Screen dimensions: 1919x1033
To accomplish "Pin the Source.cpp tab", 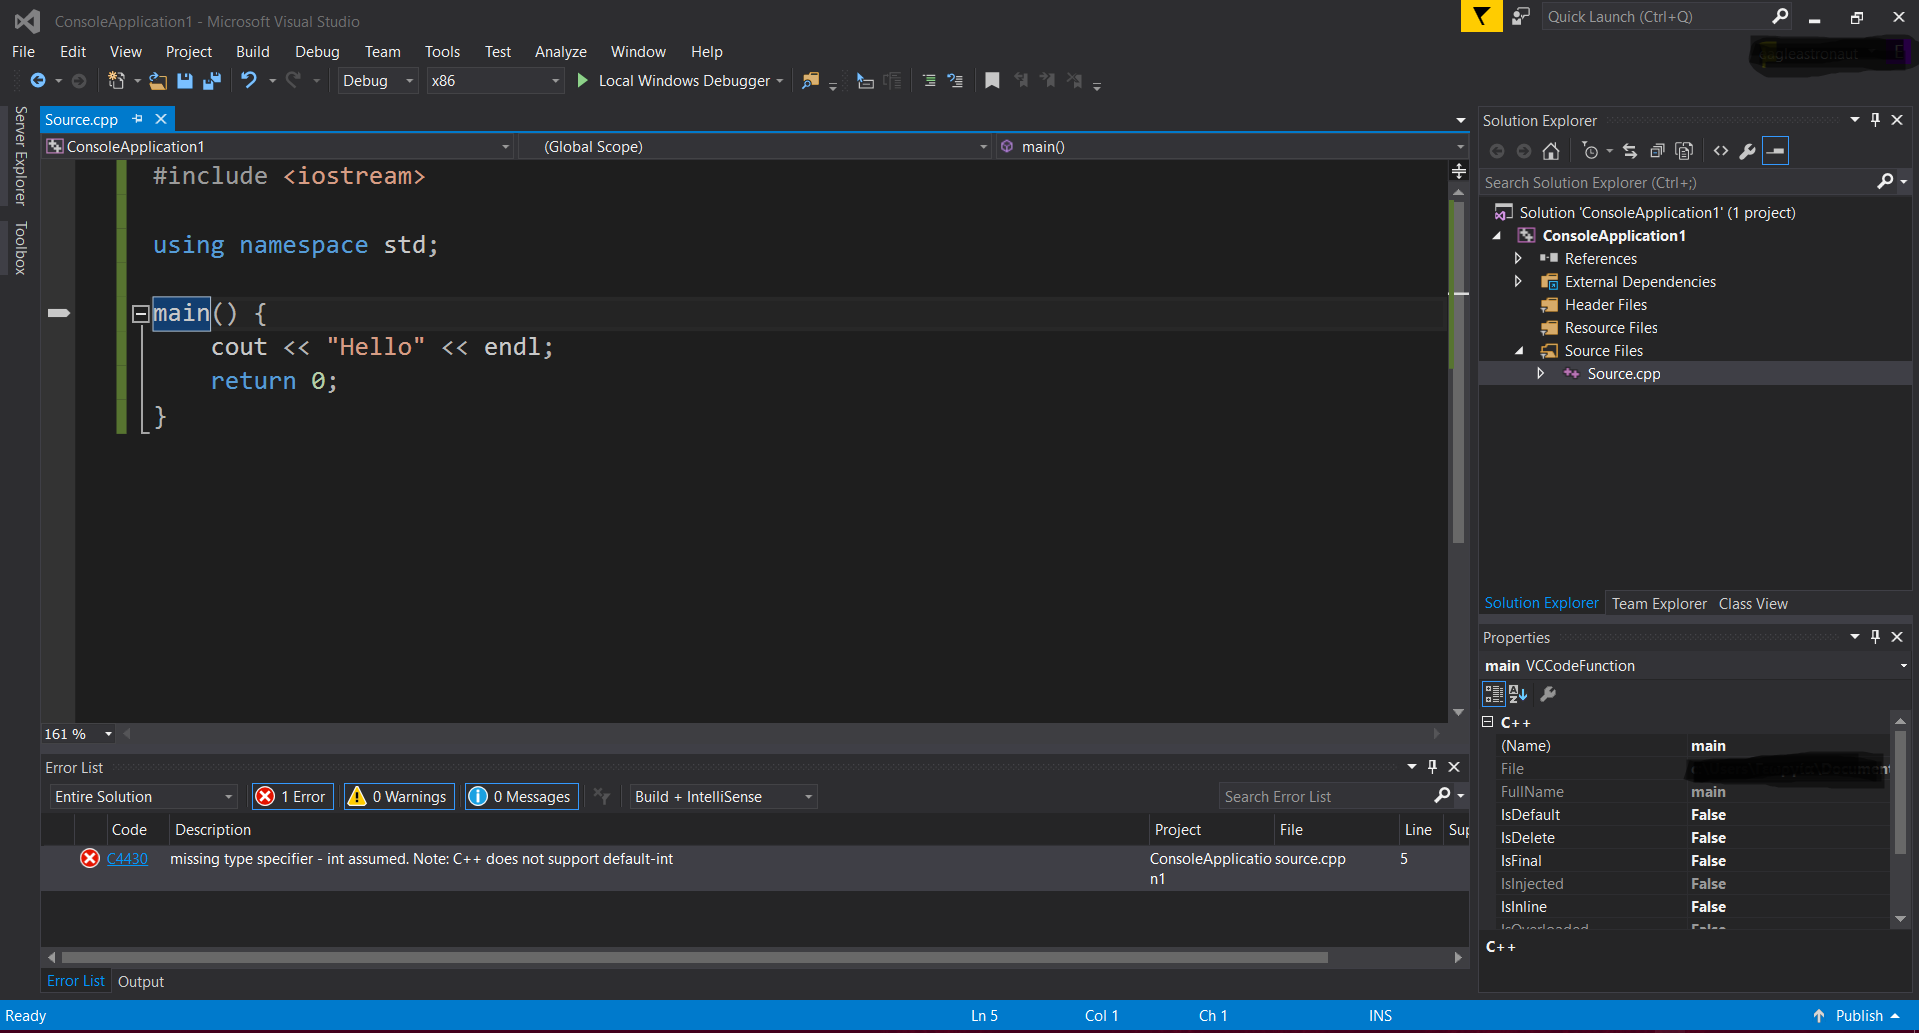I will (138, 119).
